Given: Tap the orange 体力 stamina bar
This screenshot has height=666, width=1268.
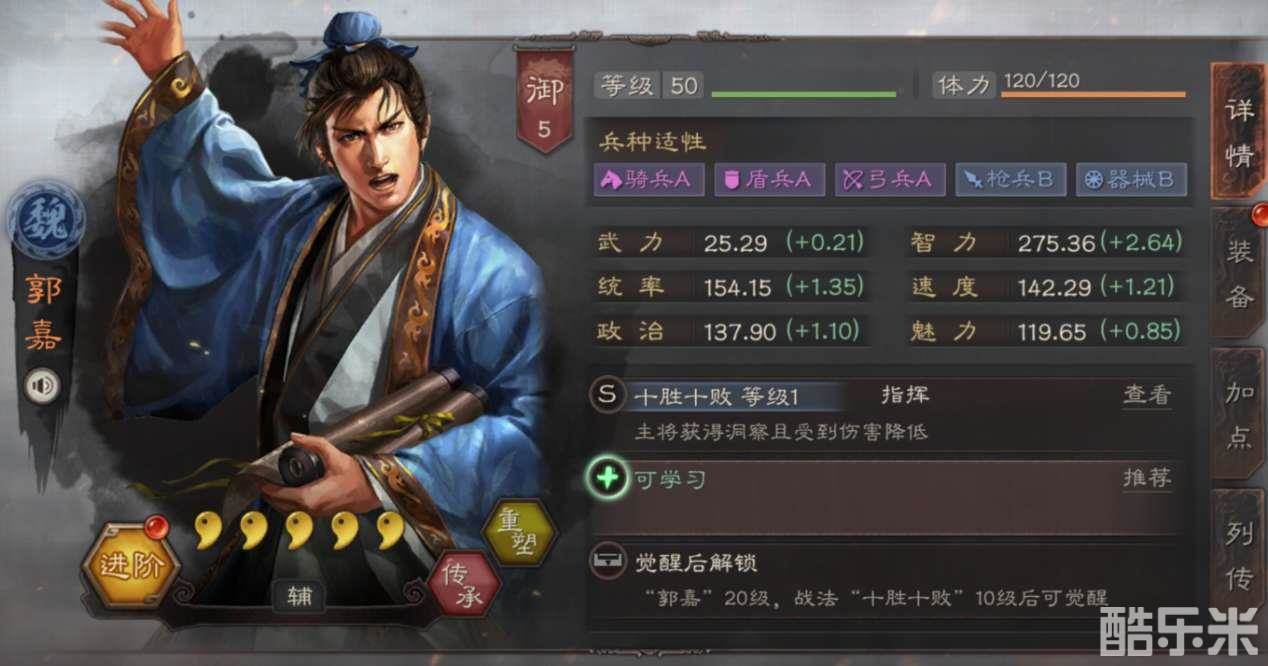Looking at the screenshot, I should pyautogui.click(x=1094, y=95).
